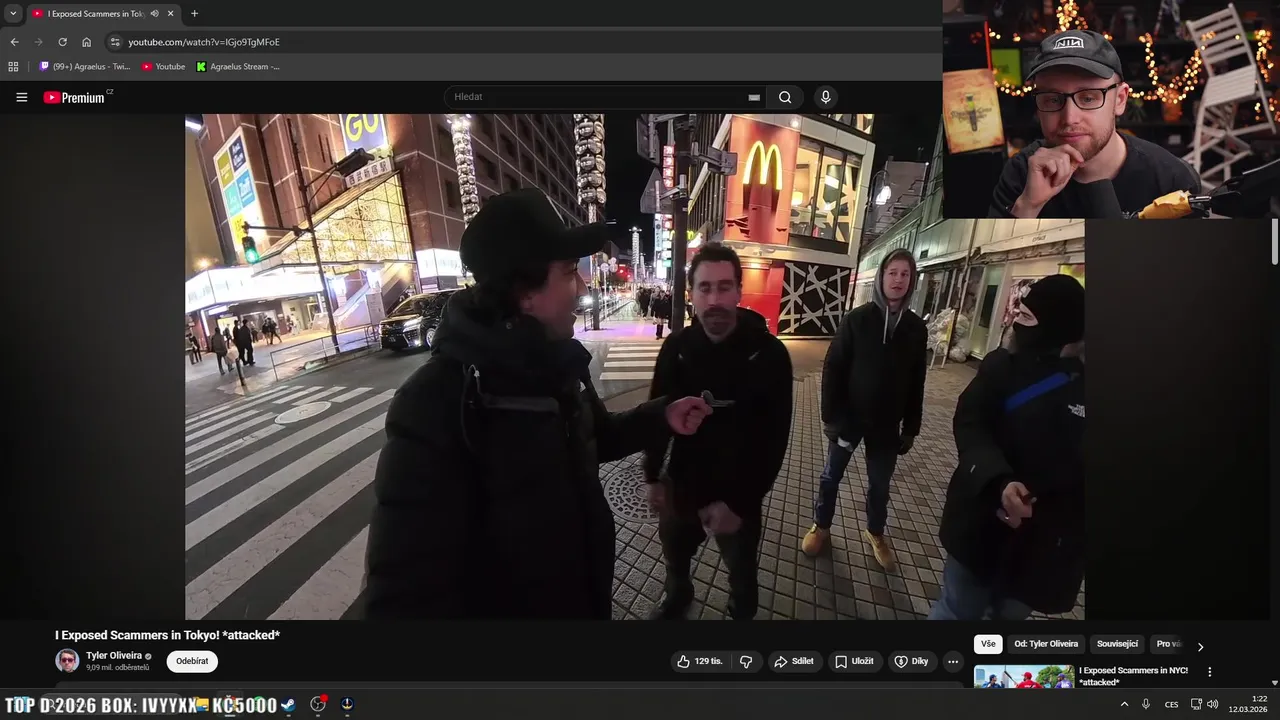Open the Exposed Scammers in NYC thumbnail
Screen dimensions: 1280x720
tap(1024, 677)
